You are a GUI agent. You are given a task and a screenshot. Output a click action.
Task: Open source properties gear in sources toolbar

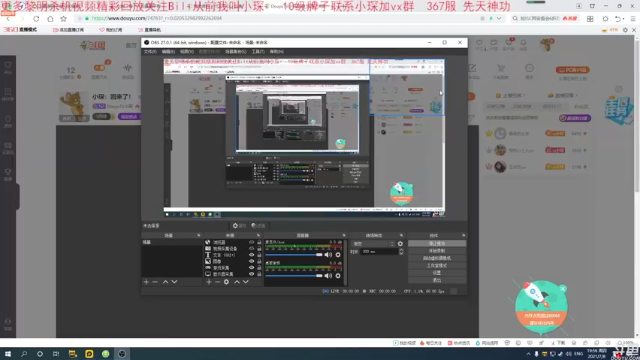click(x=226, y=282)
